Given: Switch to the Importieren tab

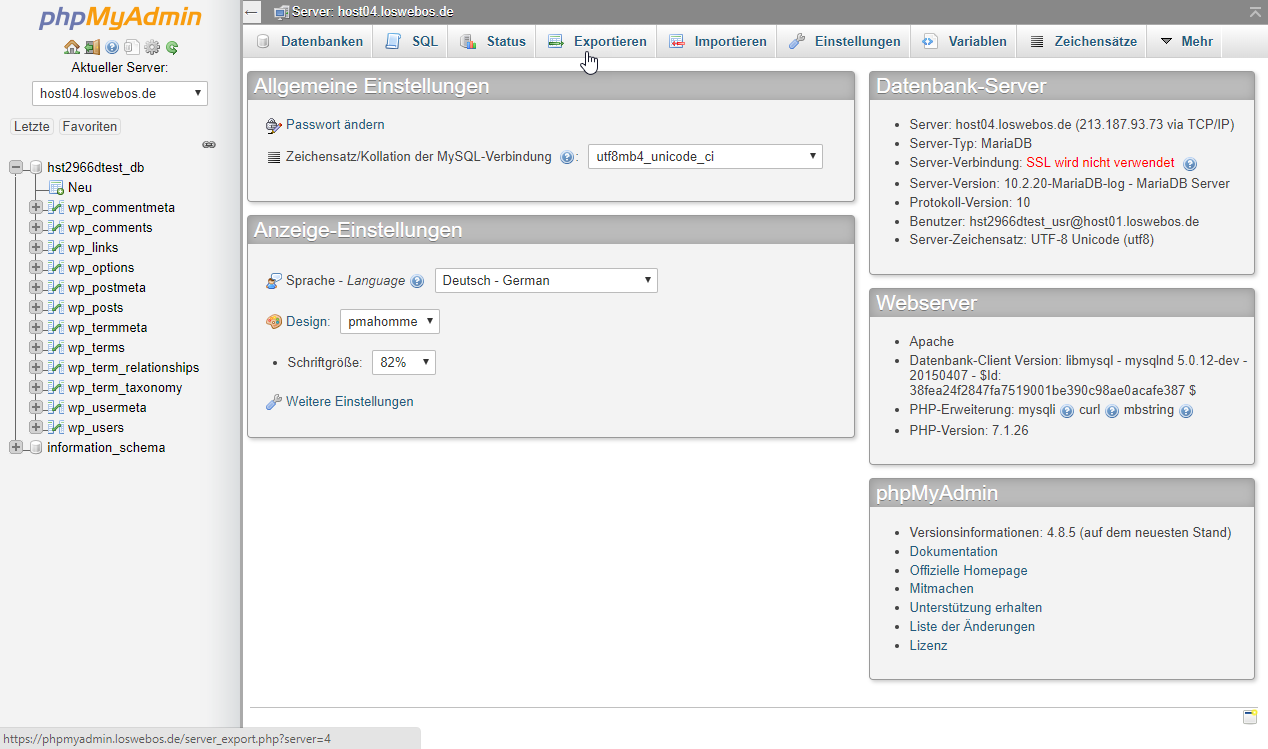Looking at the screenshot, I should coord(718,41).
